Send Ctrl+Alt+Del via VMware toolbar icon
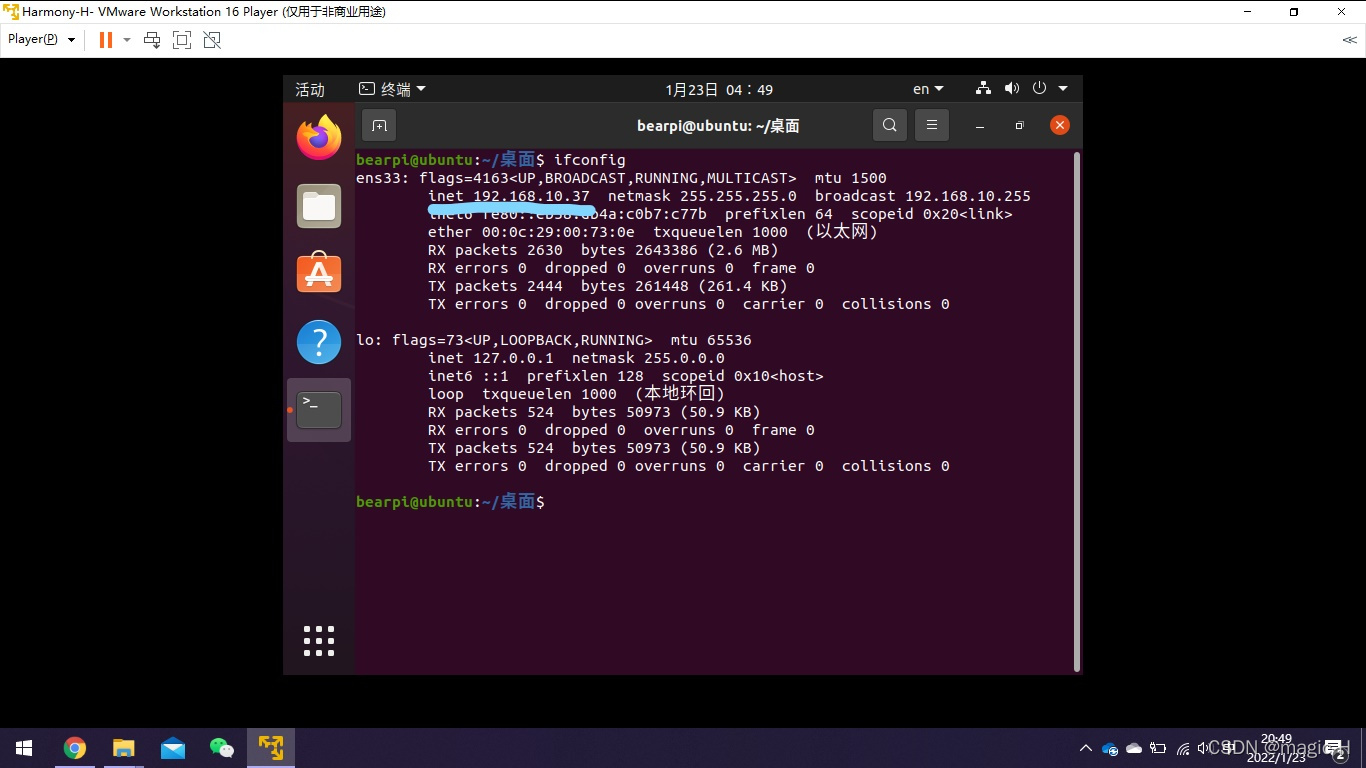The width and height of the screenshot is (1366, 768). coord(151,40)
